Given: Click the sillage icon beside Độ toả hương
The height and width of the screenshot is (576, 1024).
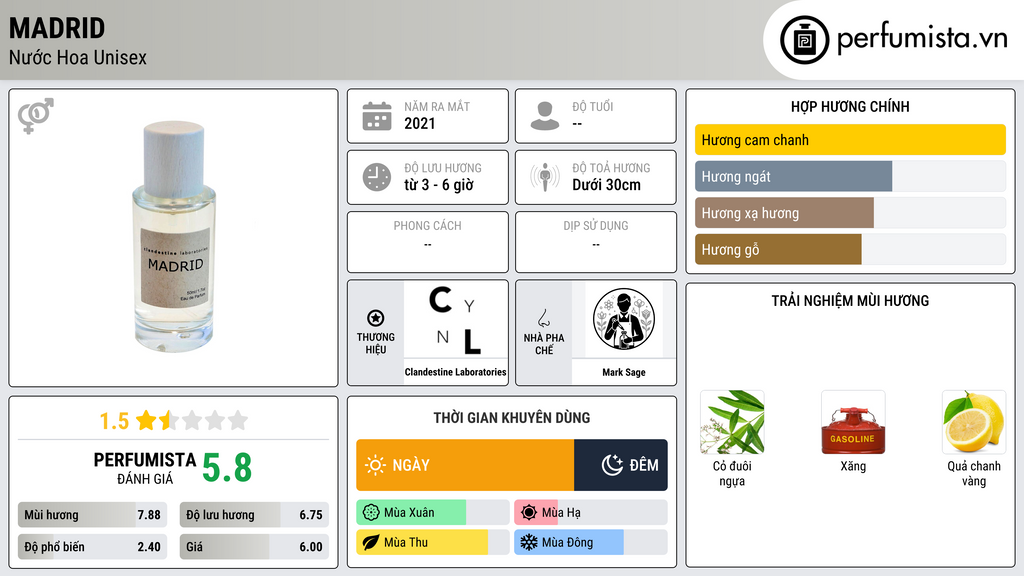Looking at the screenshot, I should [x=545, y=177].
